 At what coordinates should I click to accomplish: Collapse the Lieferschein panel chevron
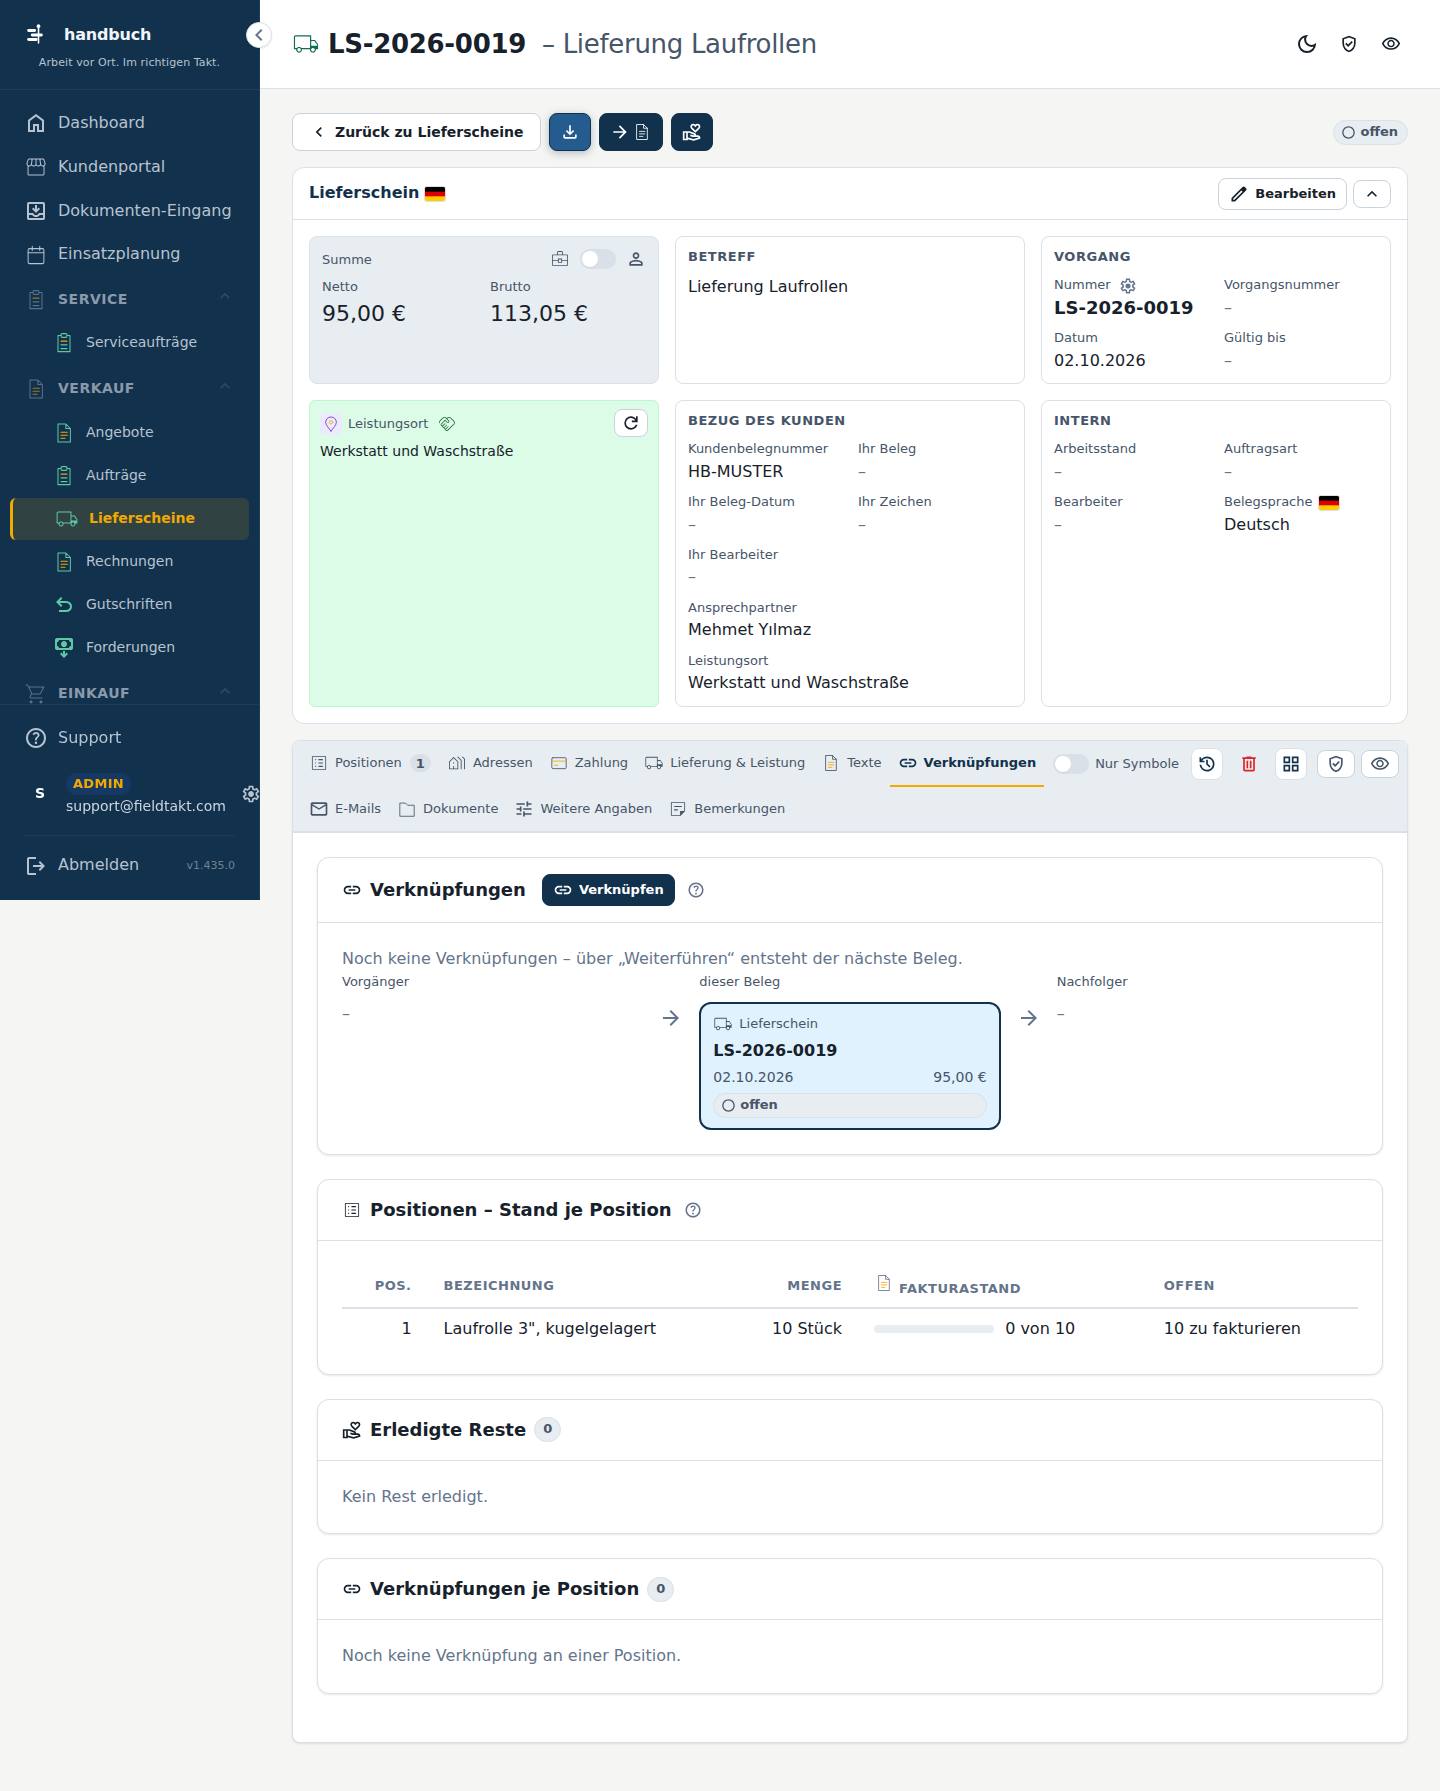click(x=1372, y=194)
